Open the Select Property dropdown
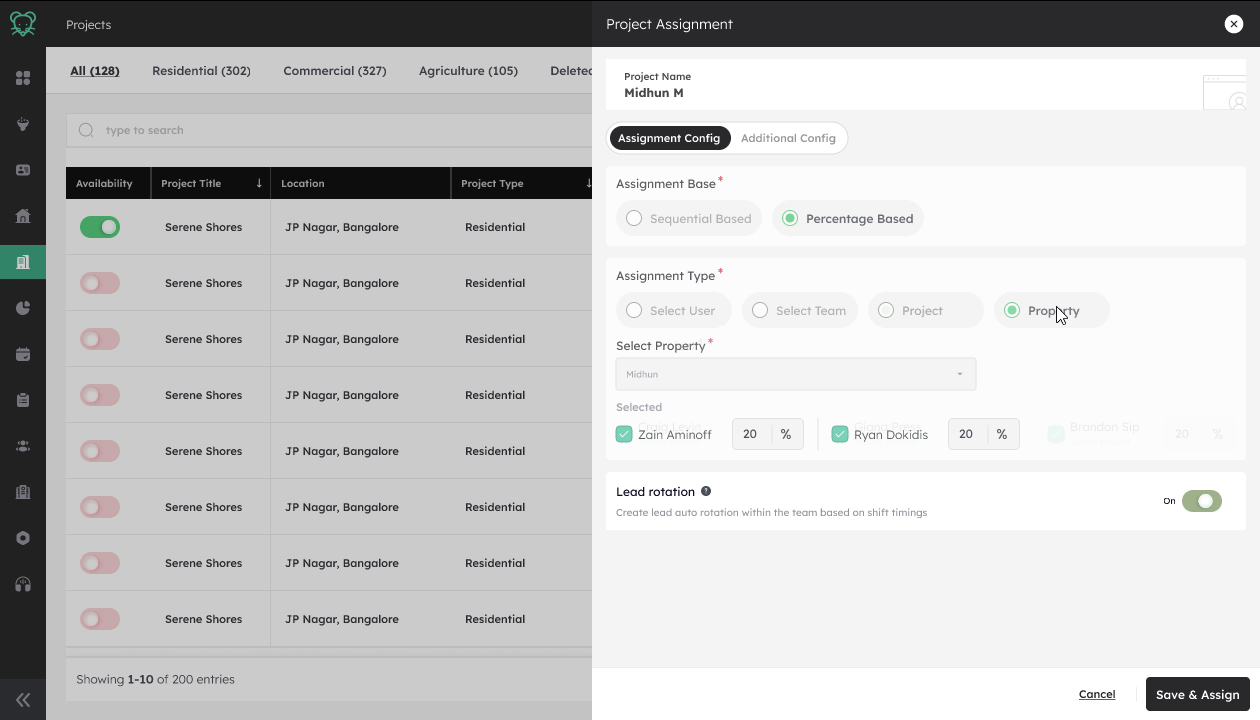Screen dimensions: 1260x720 pyautogui.click(x=796, y=374)
